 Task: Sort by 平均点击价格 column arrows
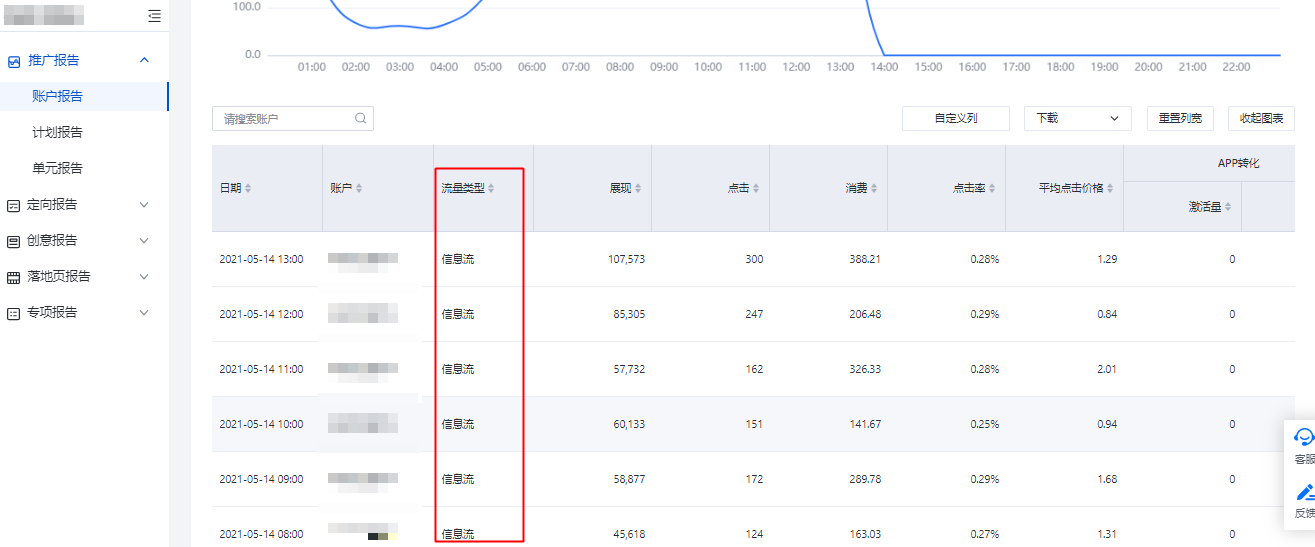click(1110, 188)
